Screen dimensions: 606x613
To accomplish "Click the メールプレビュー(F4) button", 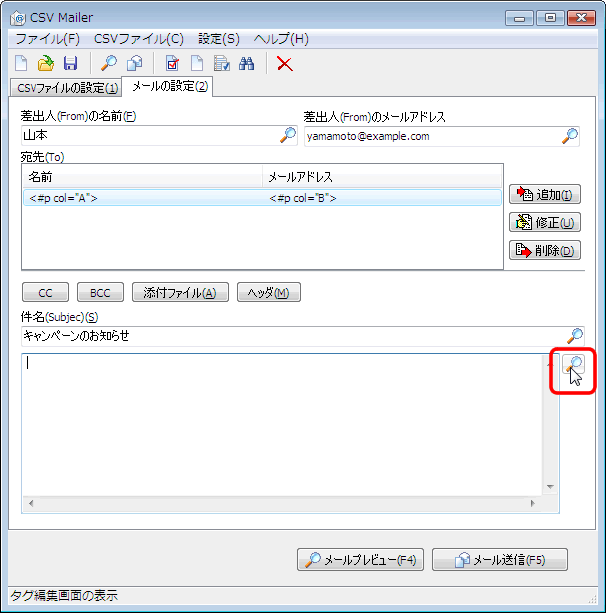I will (362, 559).
